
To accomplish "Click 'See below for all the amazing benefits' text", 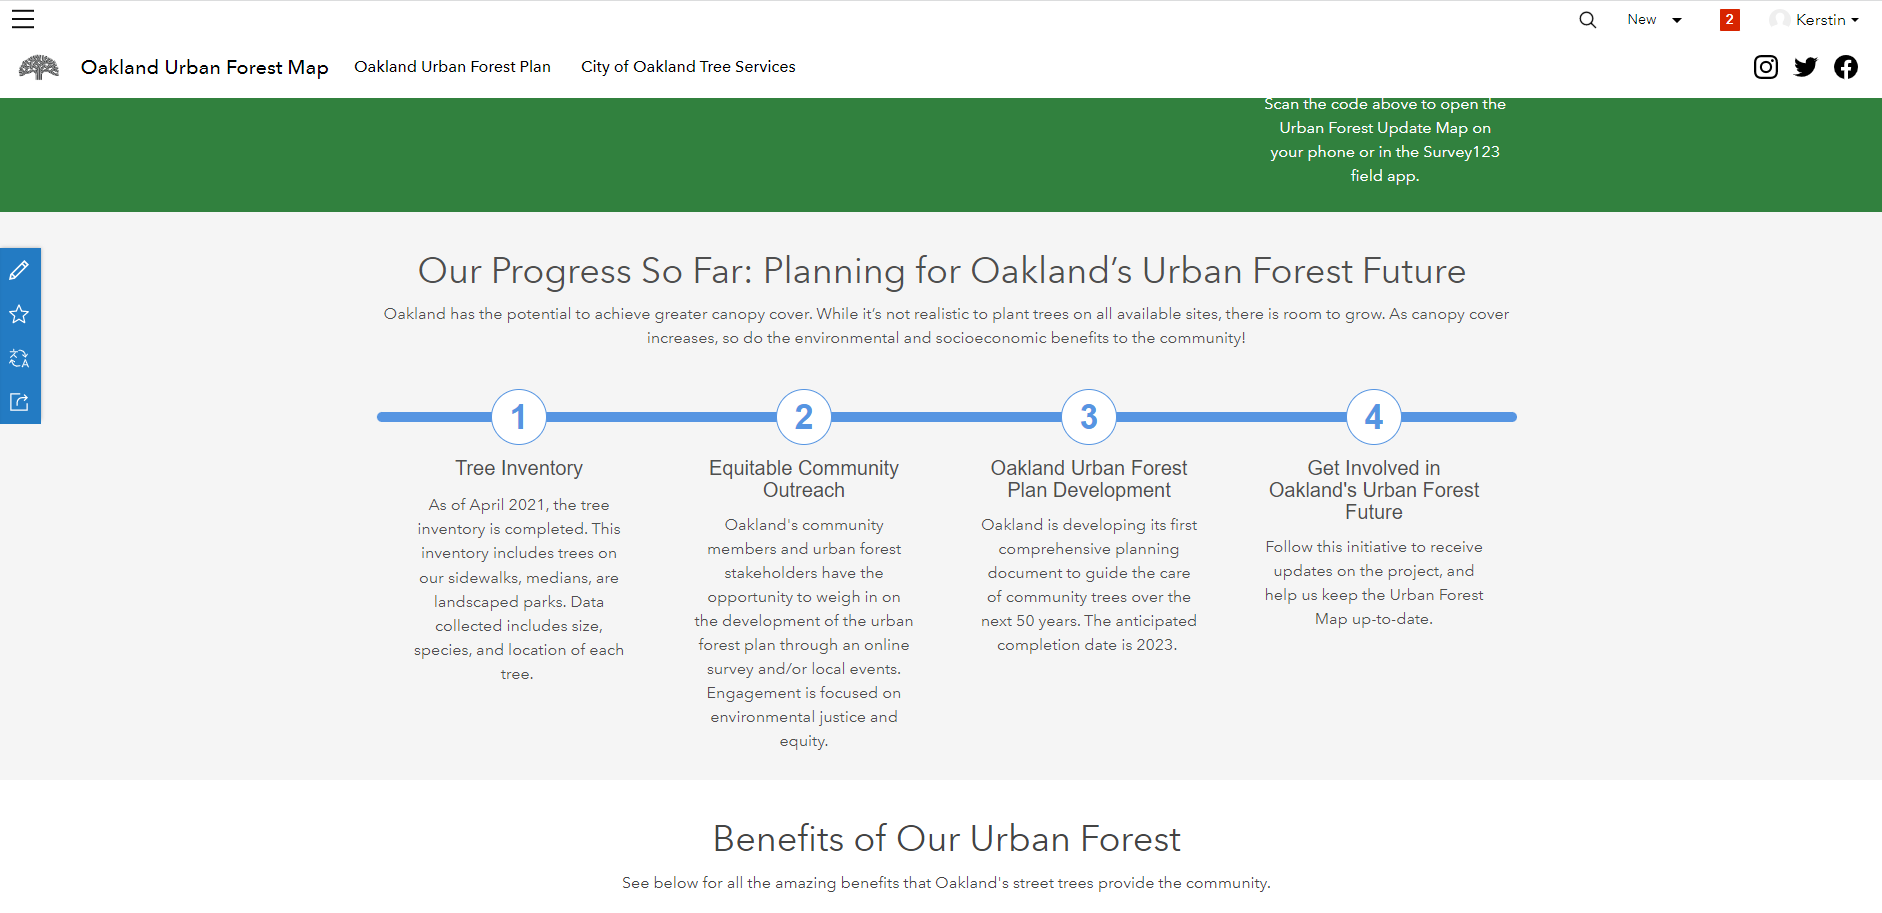I will coord(946,883).
